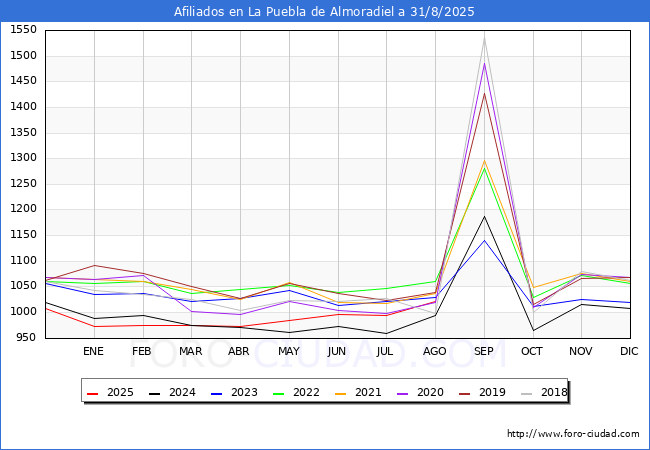Screen dimensions: 650x450
Task: Click the 1050 y-axis value
Action: pos(24,285)
